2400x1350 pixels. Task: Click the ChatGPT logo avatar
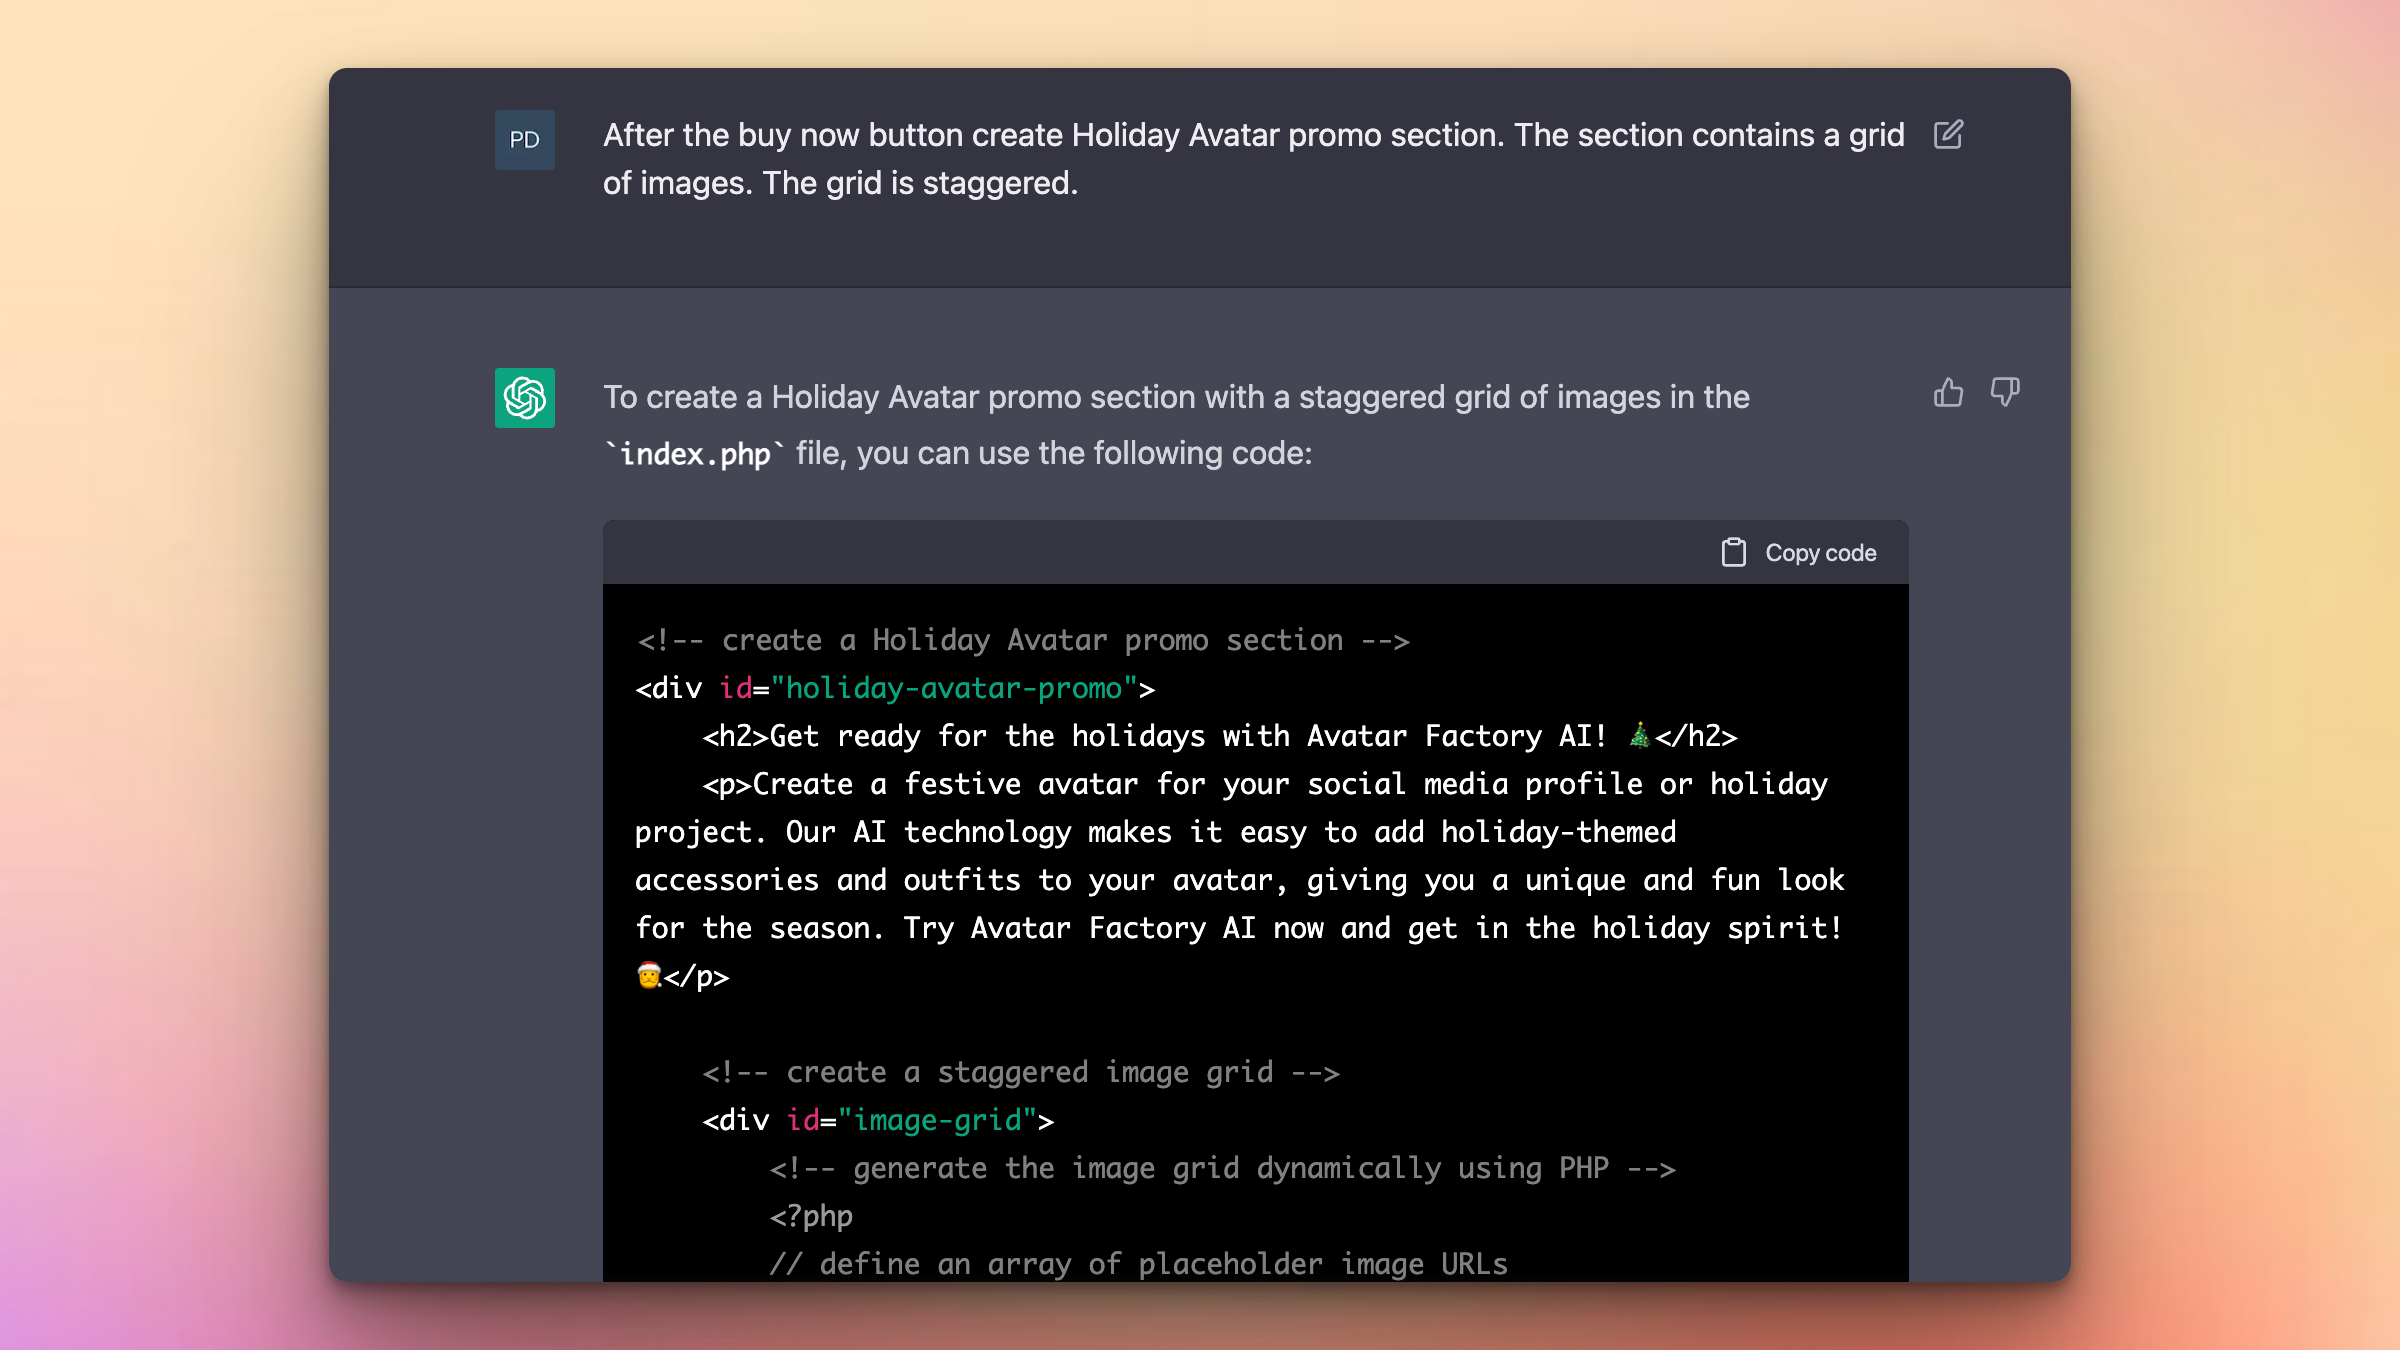[x=524, y=398]
